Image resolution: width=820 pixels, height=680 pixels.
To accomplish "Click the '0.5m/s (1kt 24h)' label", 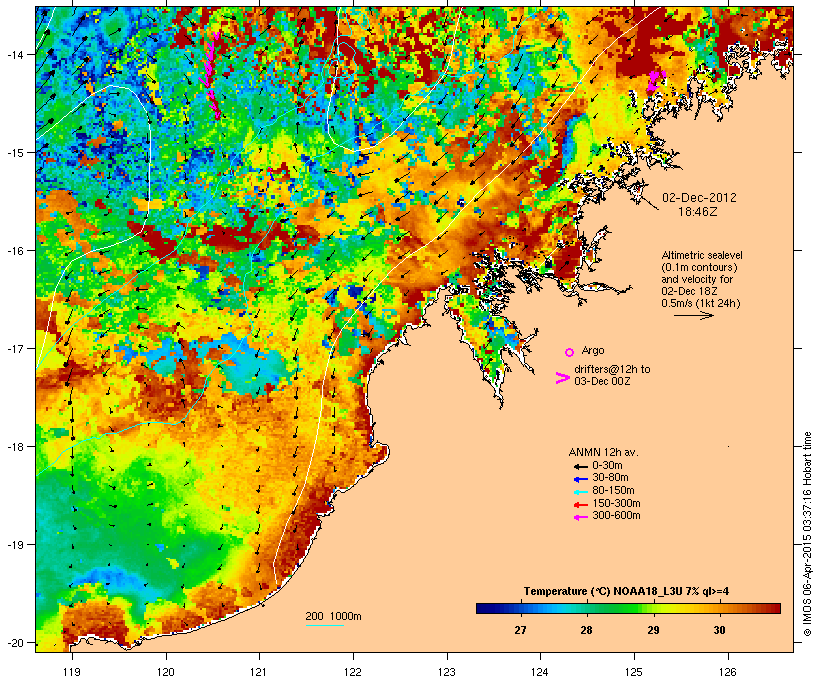I will point(701,303).
